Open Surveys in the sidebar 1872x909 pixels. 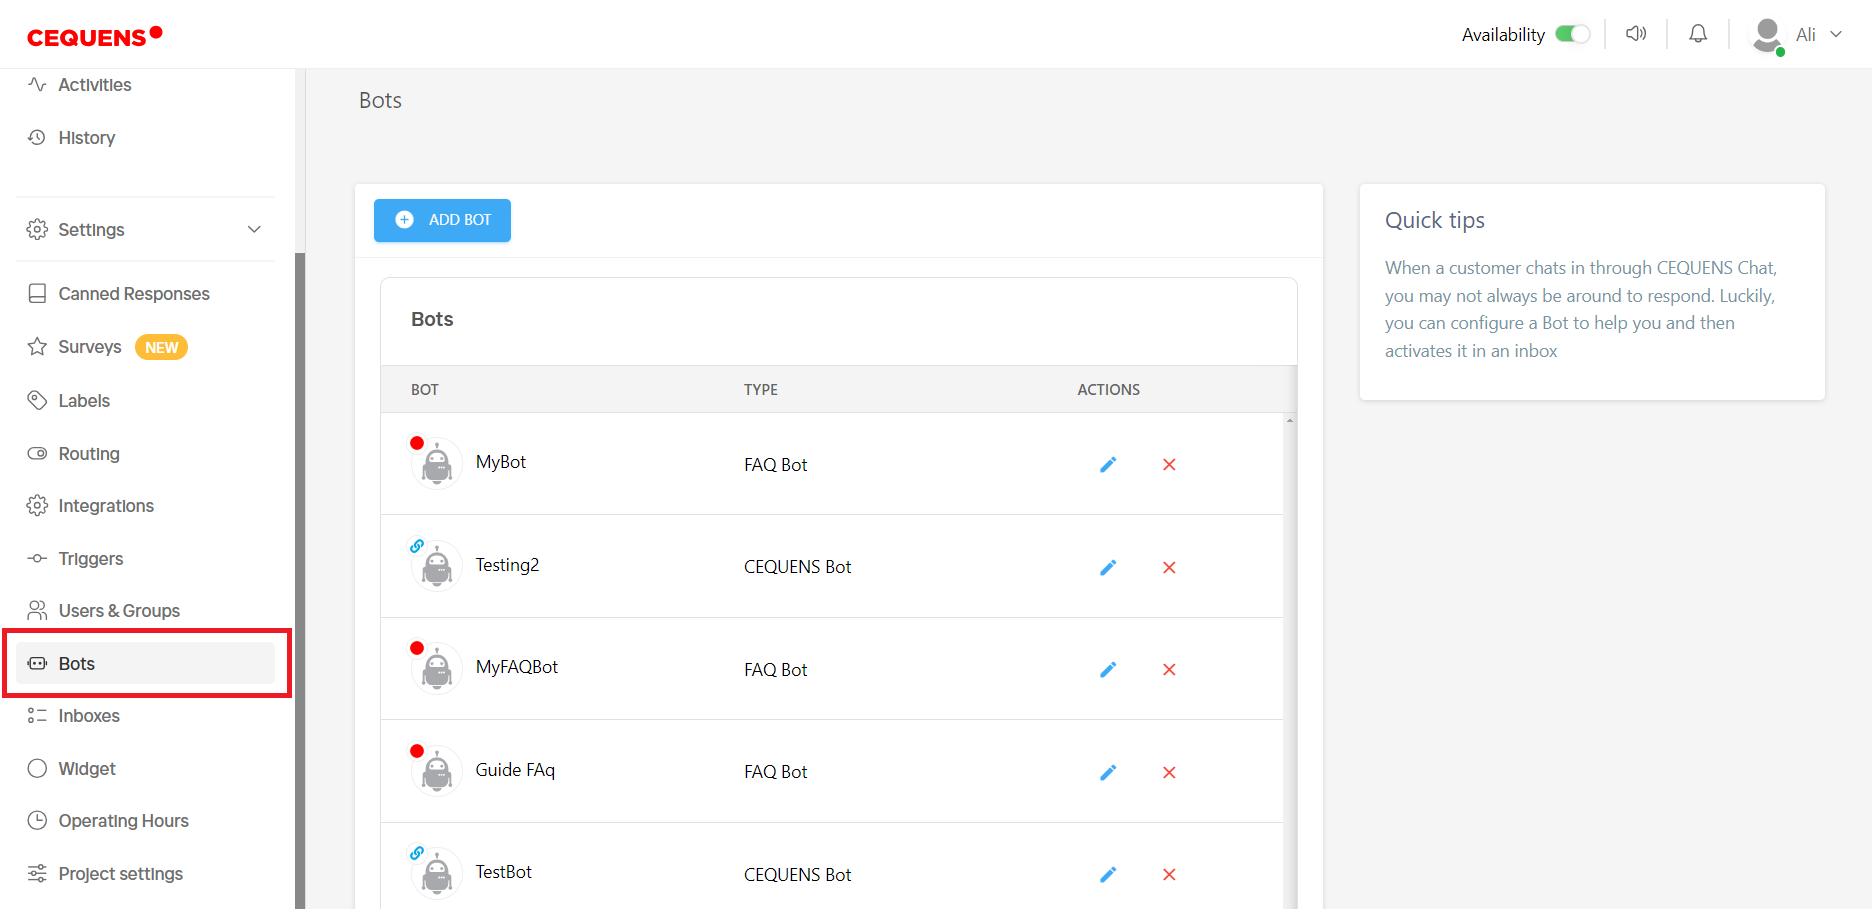90,347
